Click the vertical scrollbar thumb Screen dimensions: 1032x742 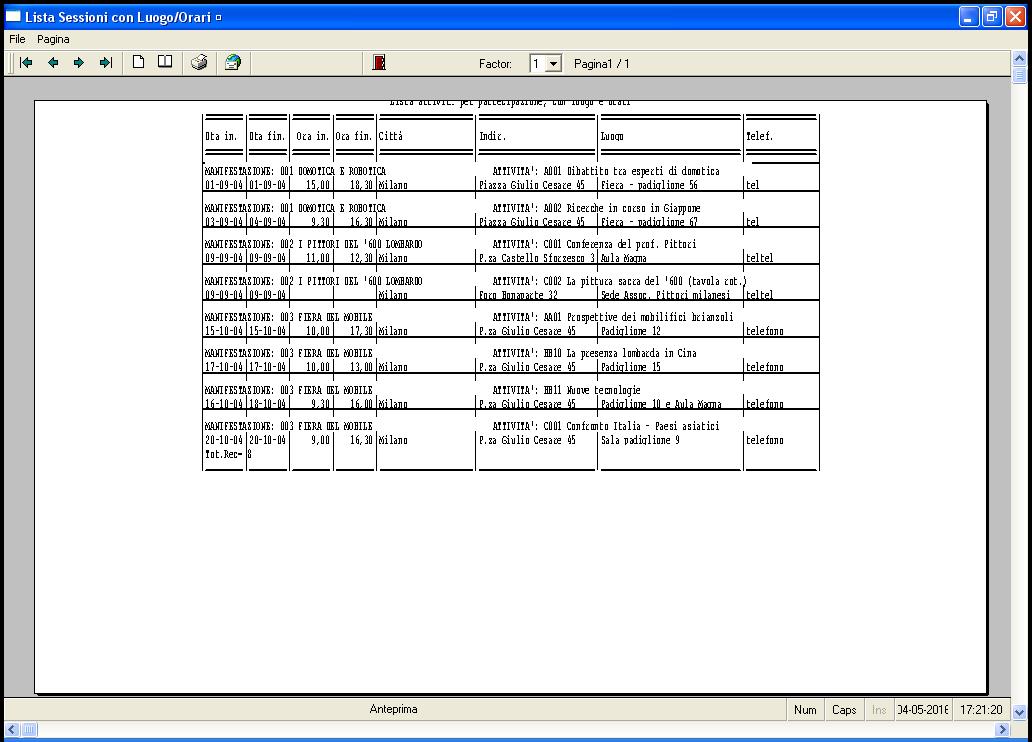click(x=1019, y=75)
